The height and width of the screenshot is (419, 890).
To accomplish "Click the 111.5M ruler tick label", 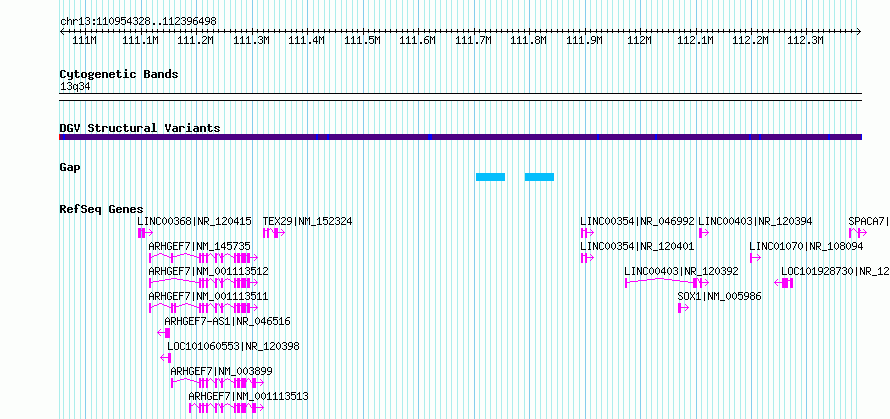I will pos(362,40).
